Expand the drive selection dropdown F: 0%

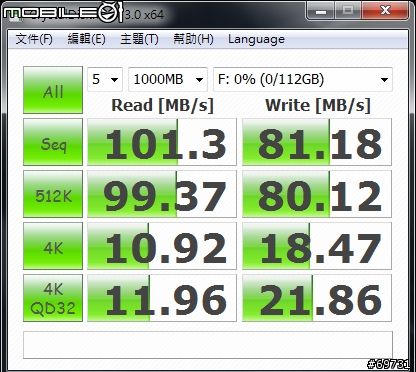point(303,79)
